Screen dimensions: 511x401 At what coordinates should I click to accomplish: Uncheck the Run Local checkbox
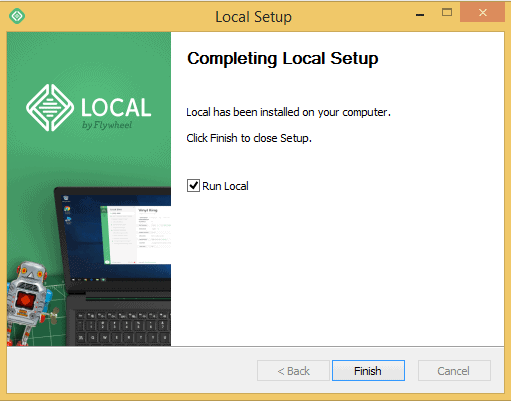point(193,186)
